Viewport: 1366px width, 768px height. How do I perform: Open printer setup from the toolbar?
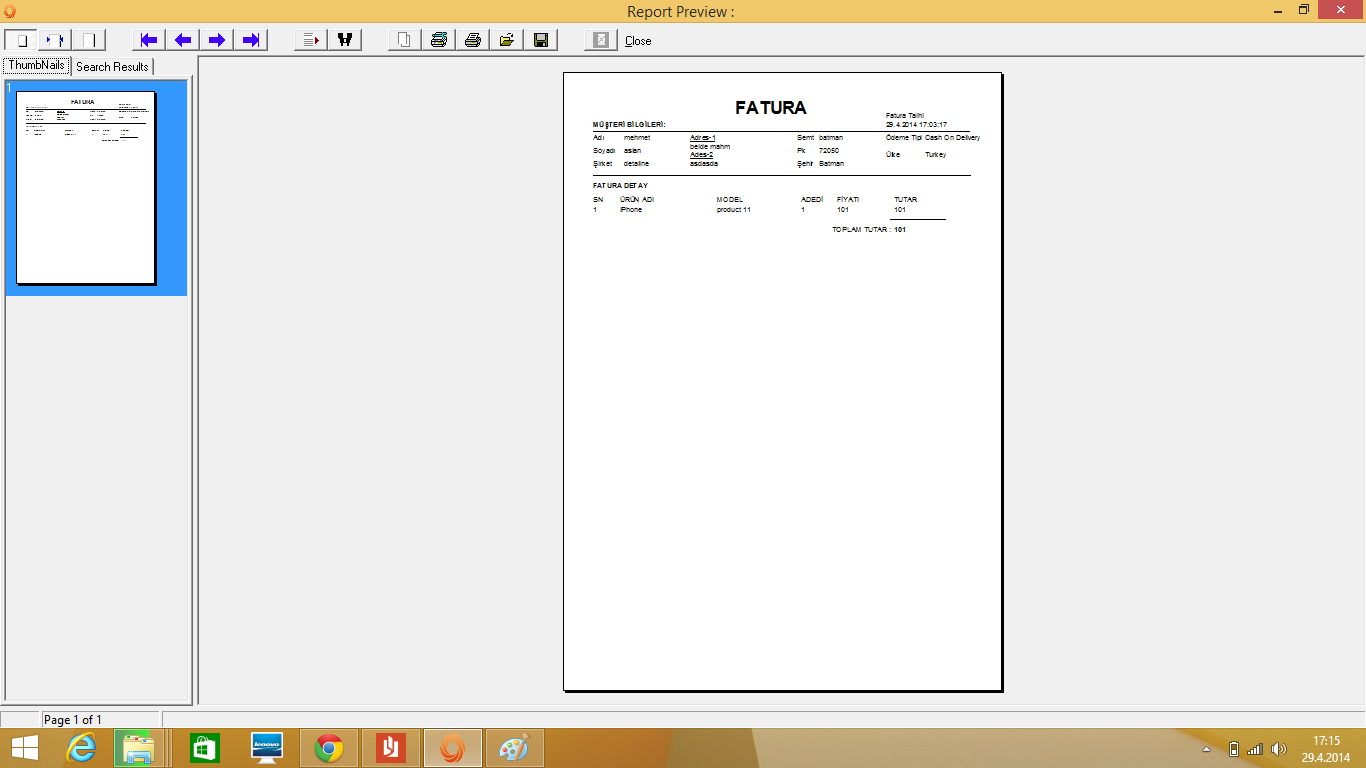(x=439, y=40)
